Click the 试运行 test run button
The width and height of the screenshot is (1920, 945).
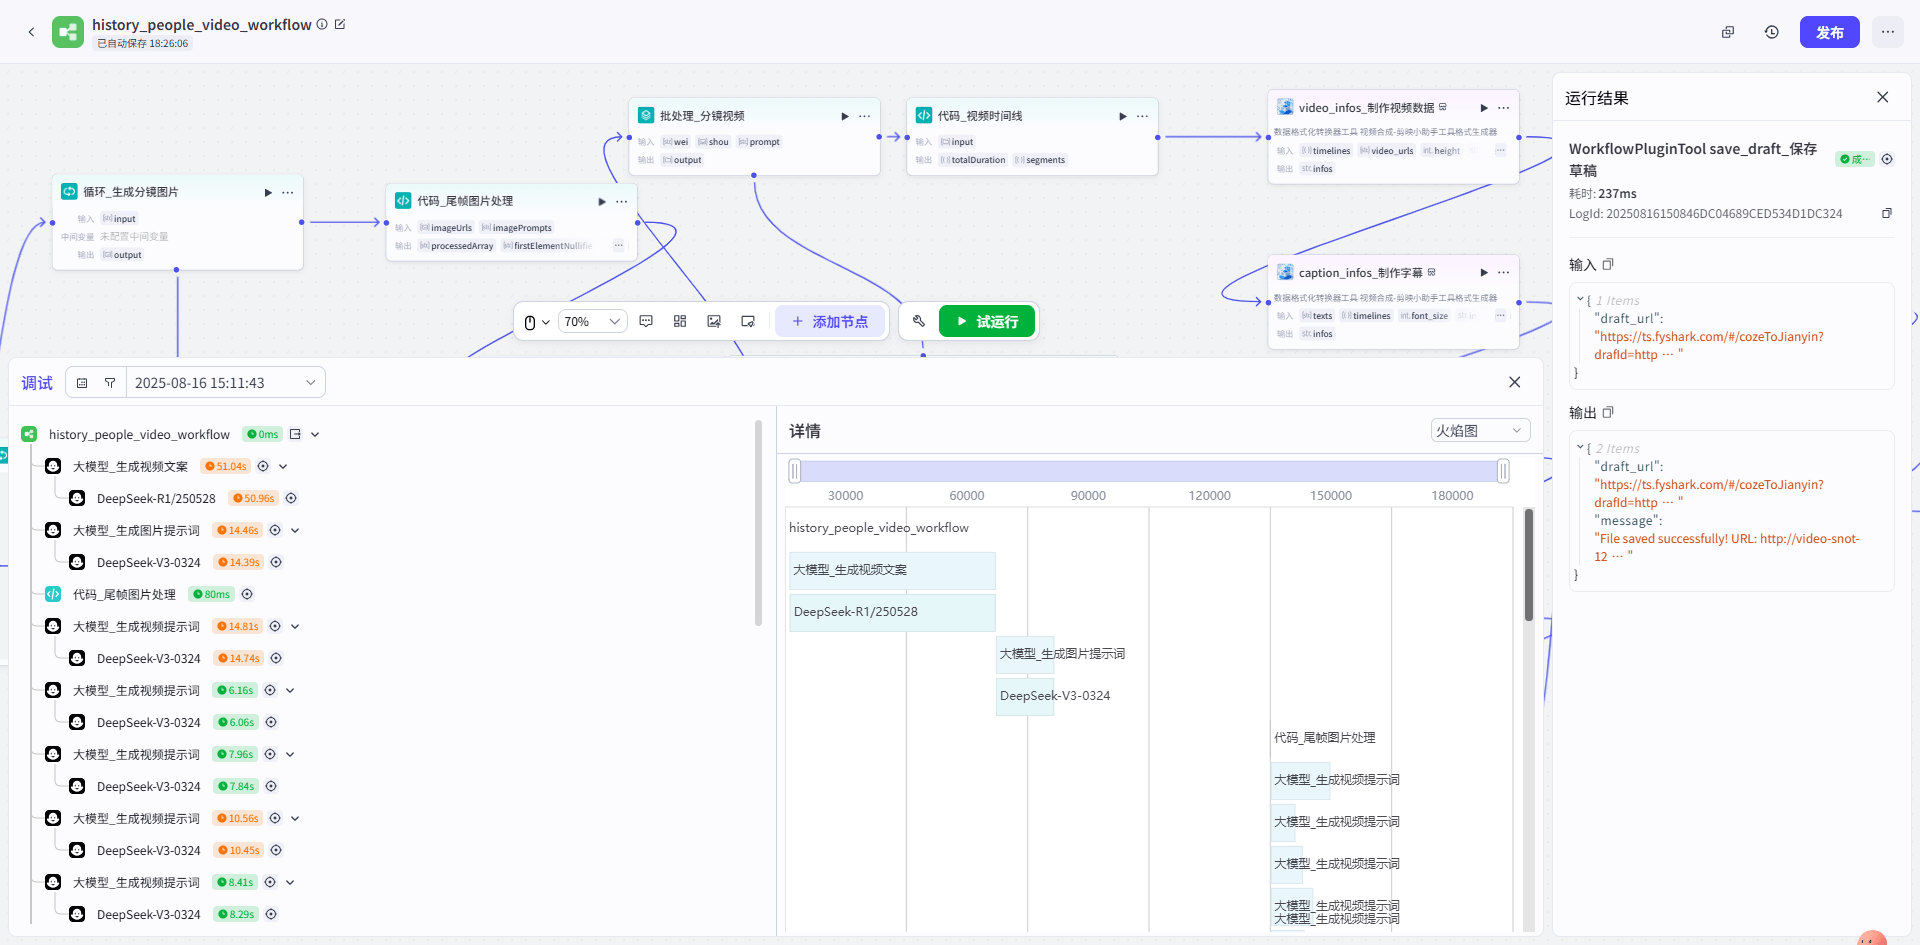pos(986,321)
